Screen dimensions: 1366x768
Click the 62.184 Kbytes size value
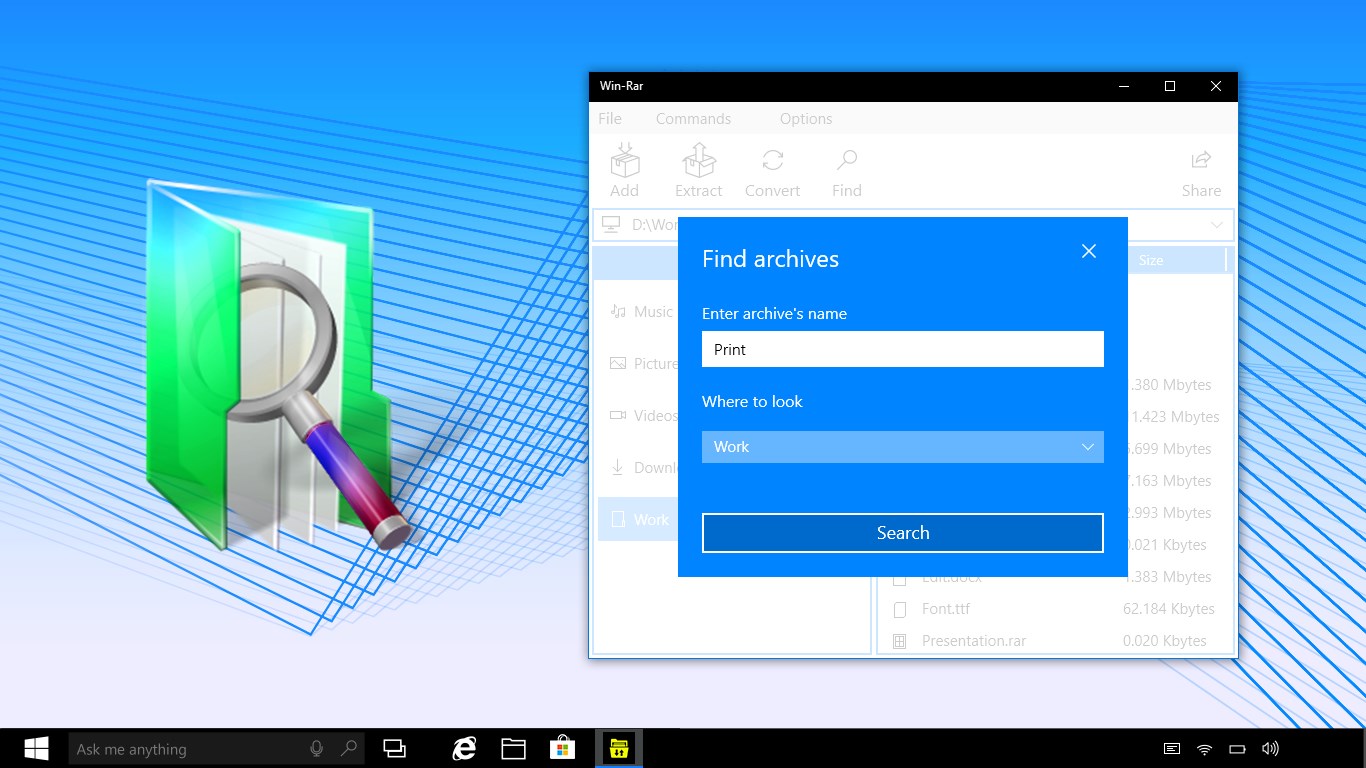[x=1169, y=609]
